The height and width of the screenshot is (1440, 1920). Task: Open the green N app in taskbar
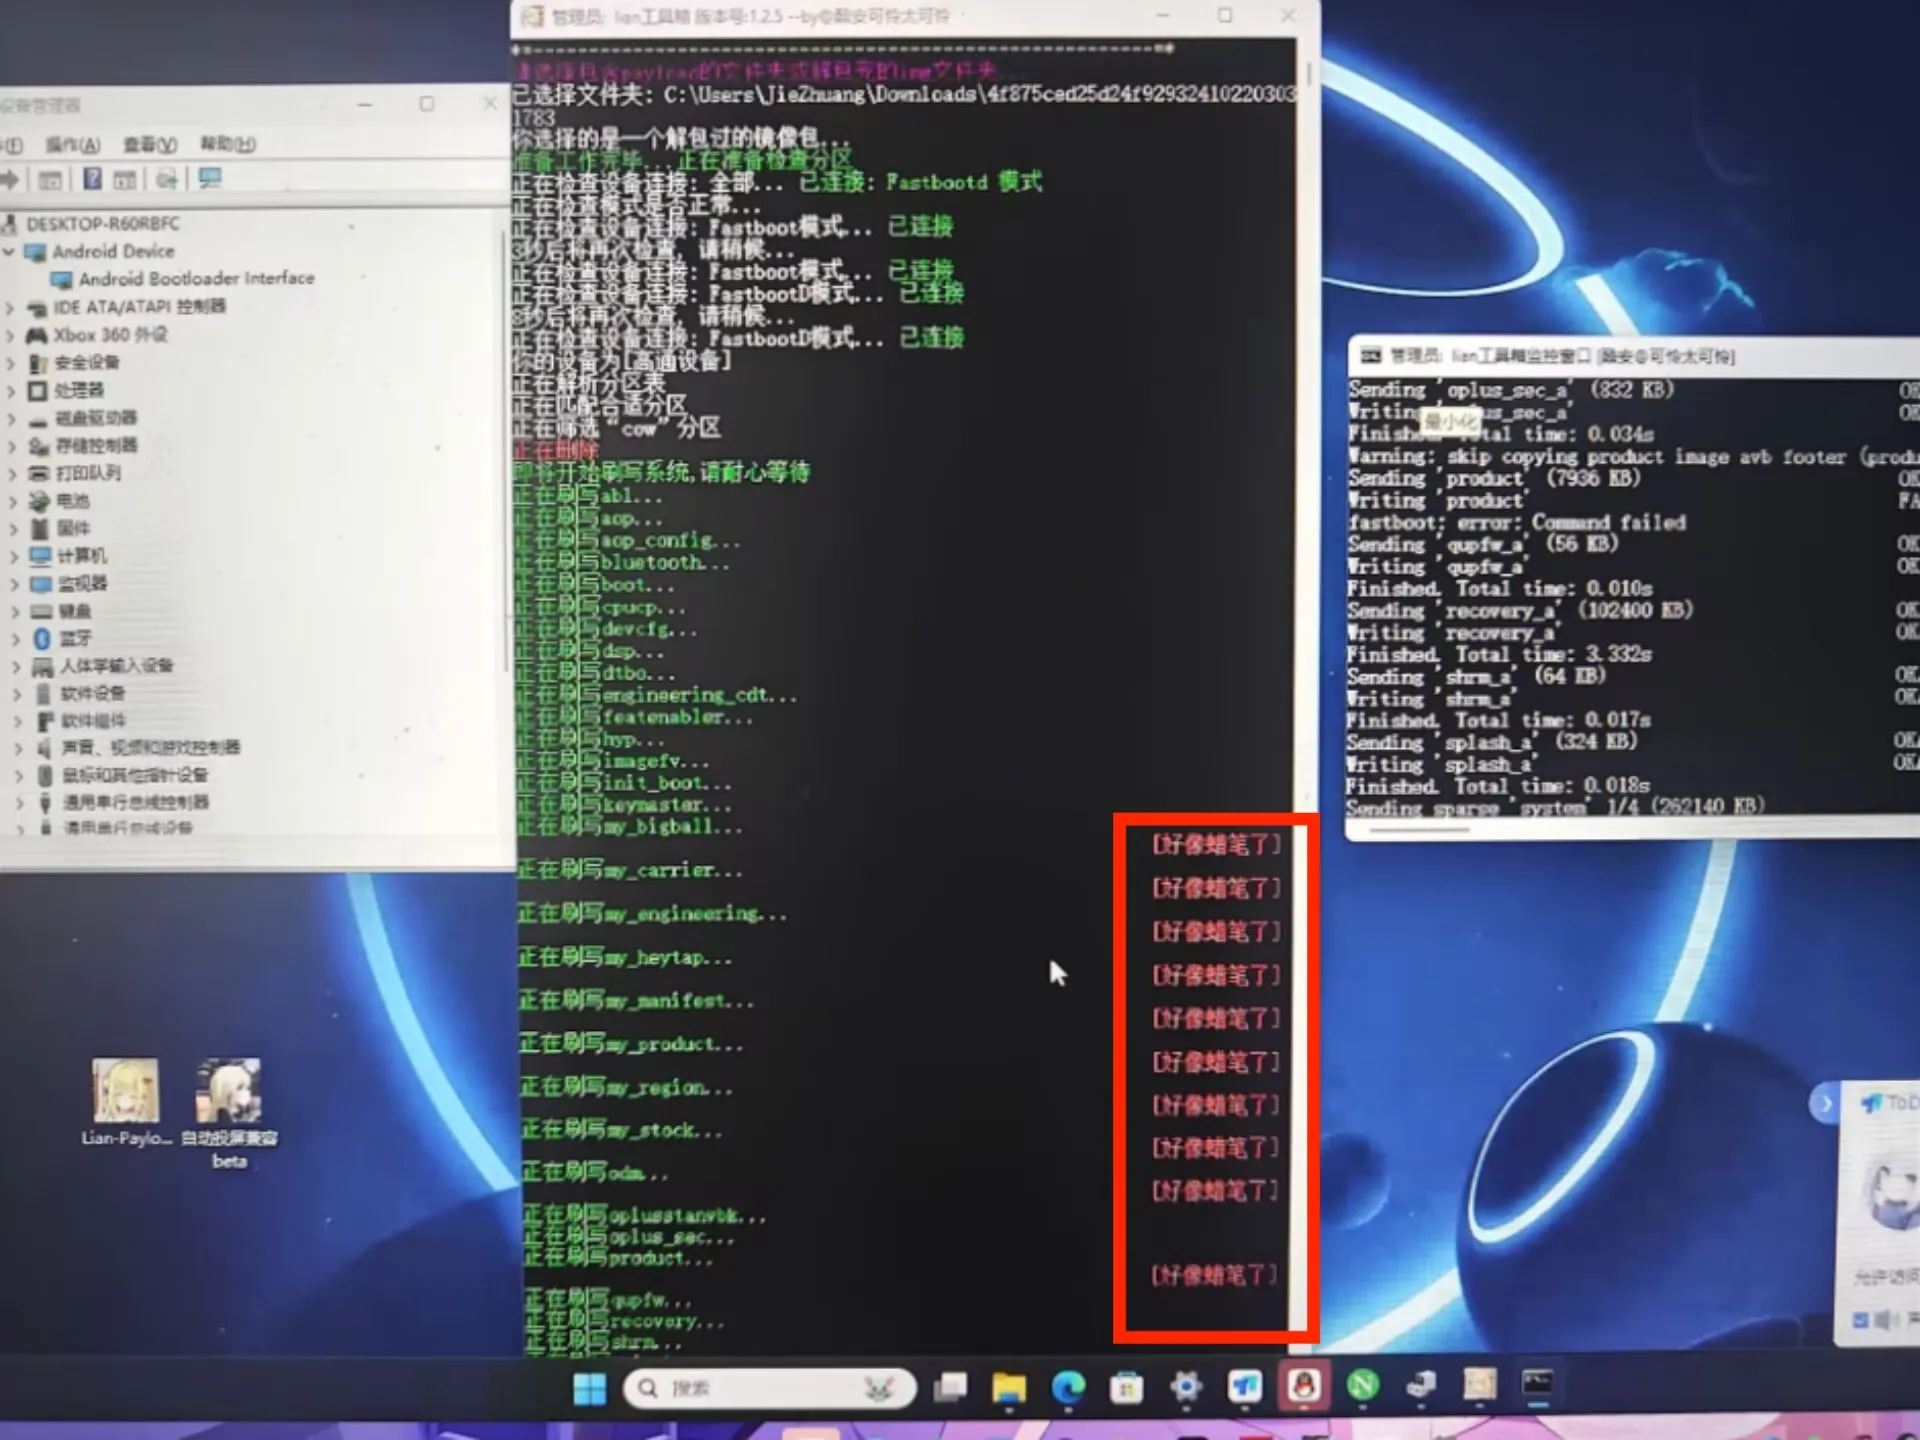pos(1362,1386)
